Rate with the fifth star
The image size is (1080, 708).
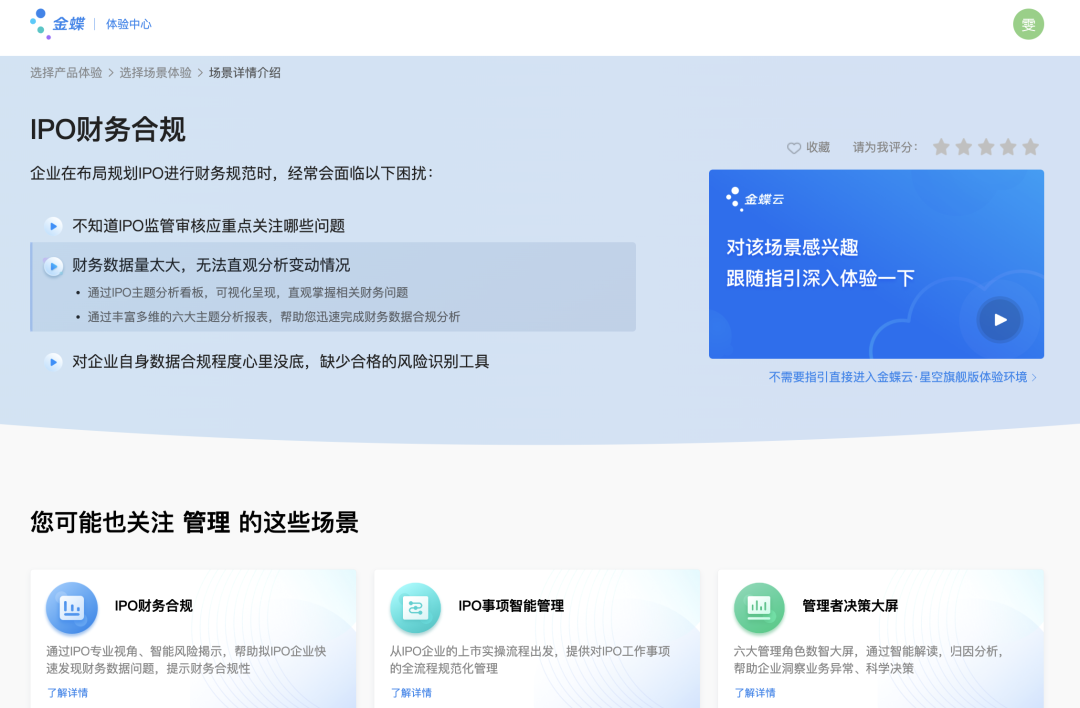pos(1030,147)
